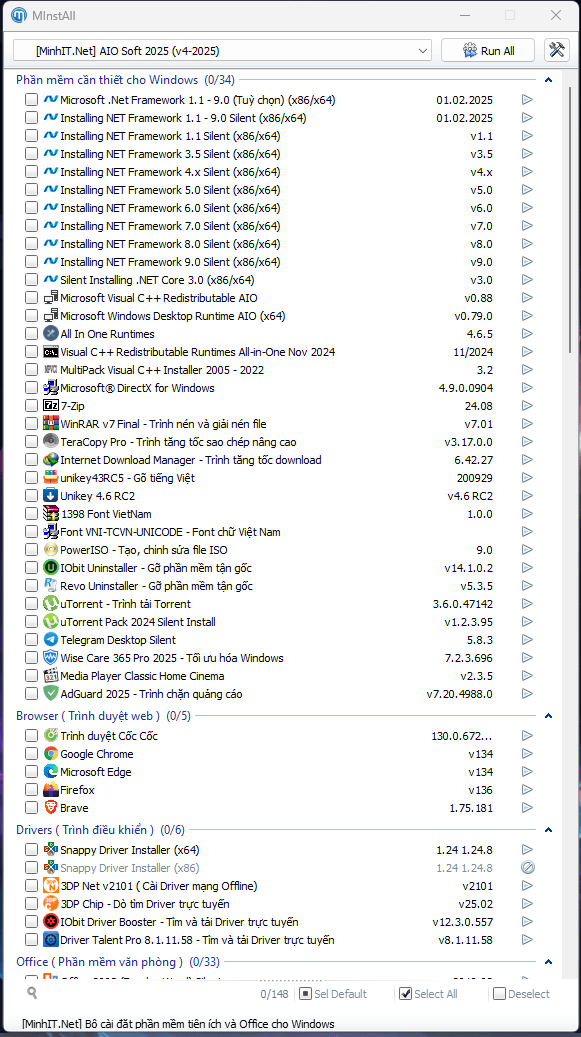
Task: Select the Font VNI-TCVN-UNICODE row text
Action: coord(170,532)
